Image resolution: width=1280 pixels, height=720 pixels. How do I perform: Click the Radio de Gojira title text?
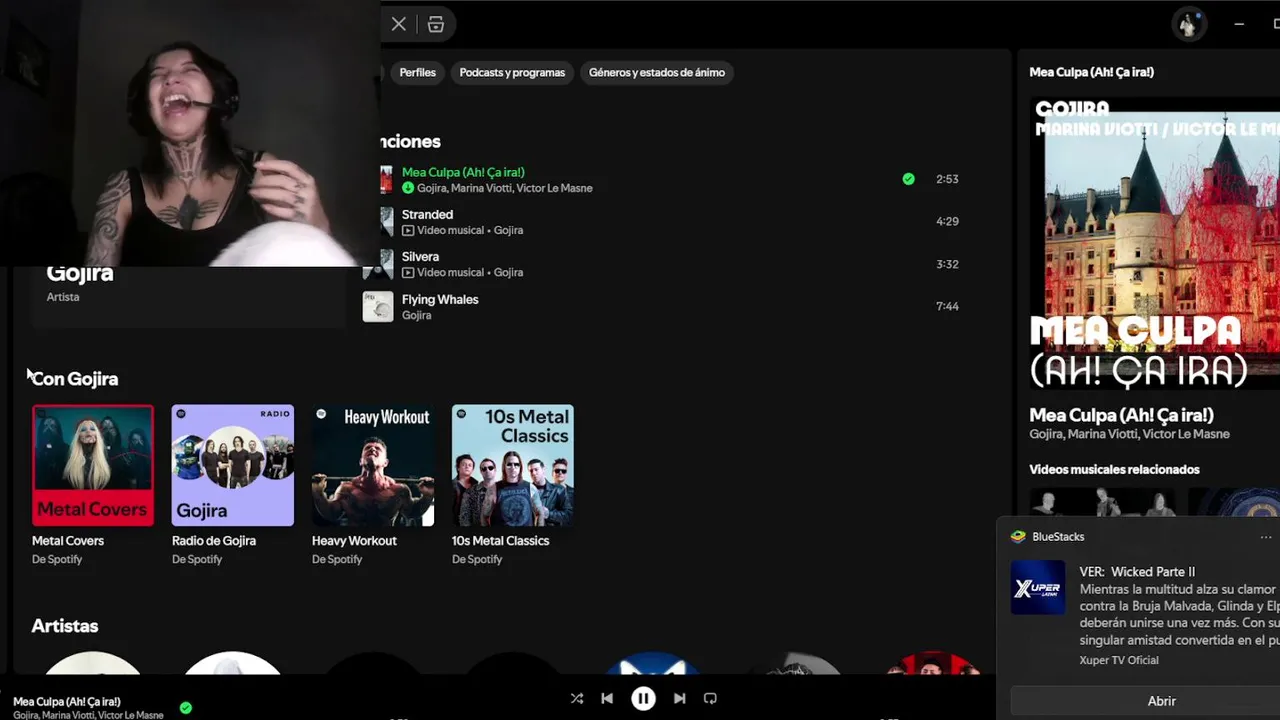214,541
